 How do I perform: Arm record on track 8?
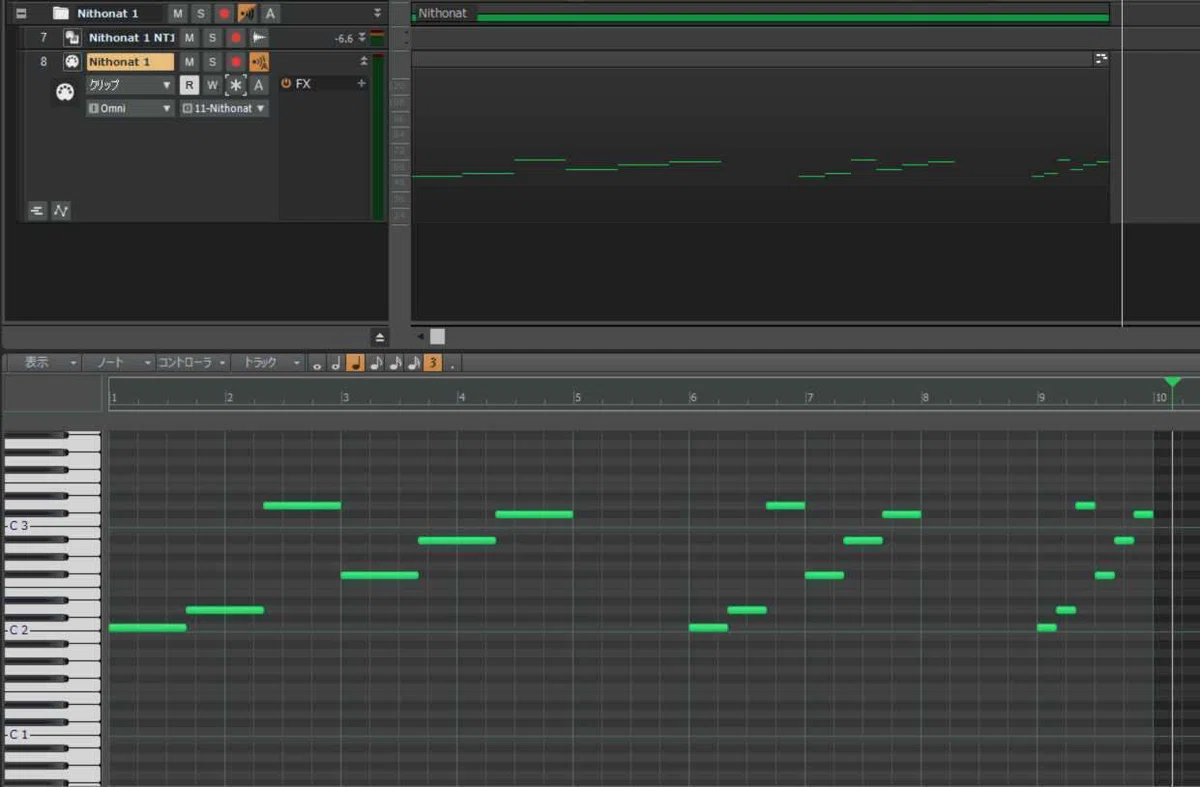pyautogui.click(x=236, y=62)
